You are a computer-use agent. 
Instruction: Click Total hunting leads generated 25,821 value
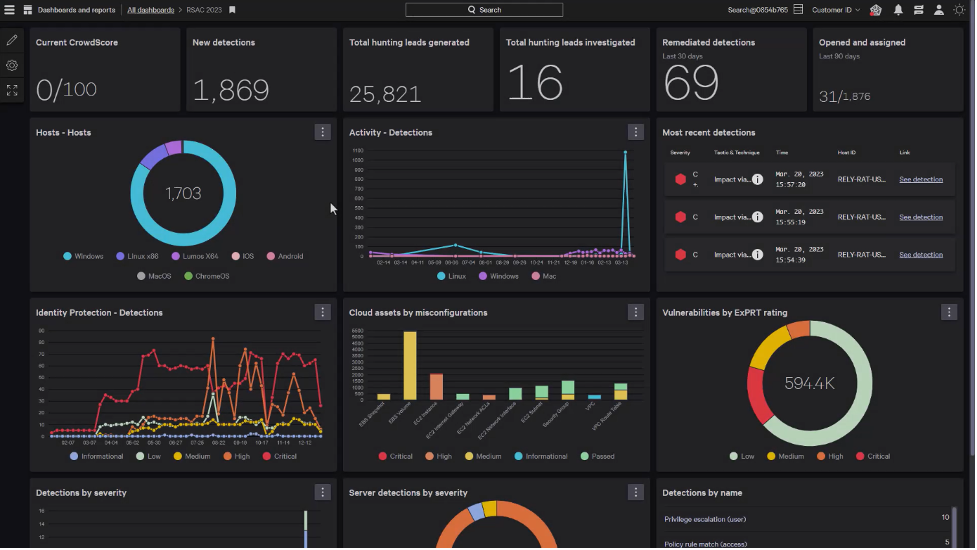[385, 94]
